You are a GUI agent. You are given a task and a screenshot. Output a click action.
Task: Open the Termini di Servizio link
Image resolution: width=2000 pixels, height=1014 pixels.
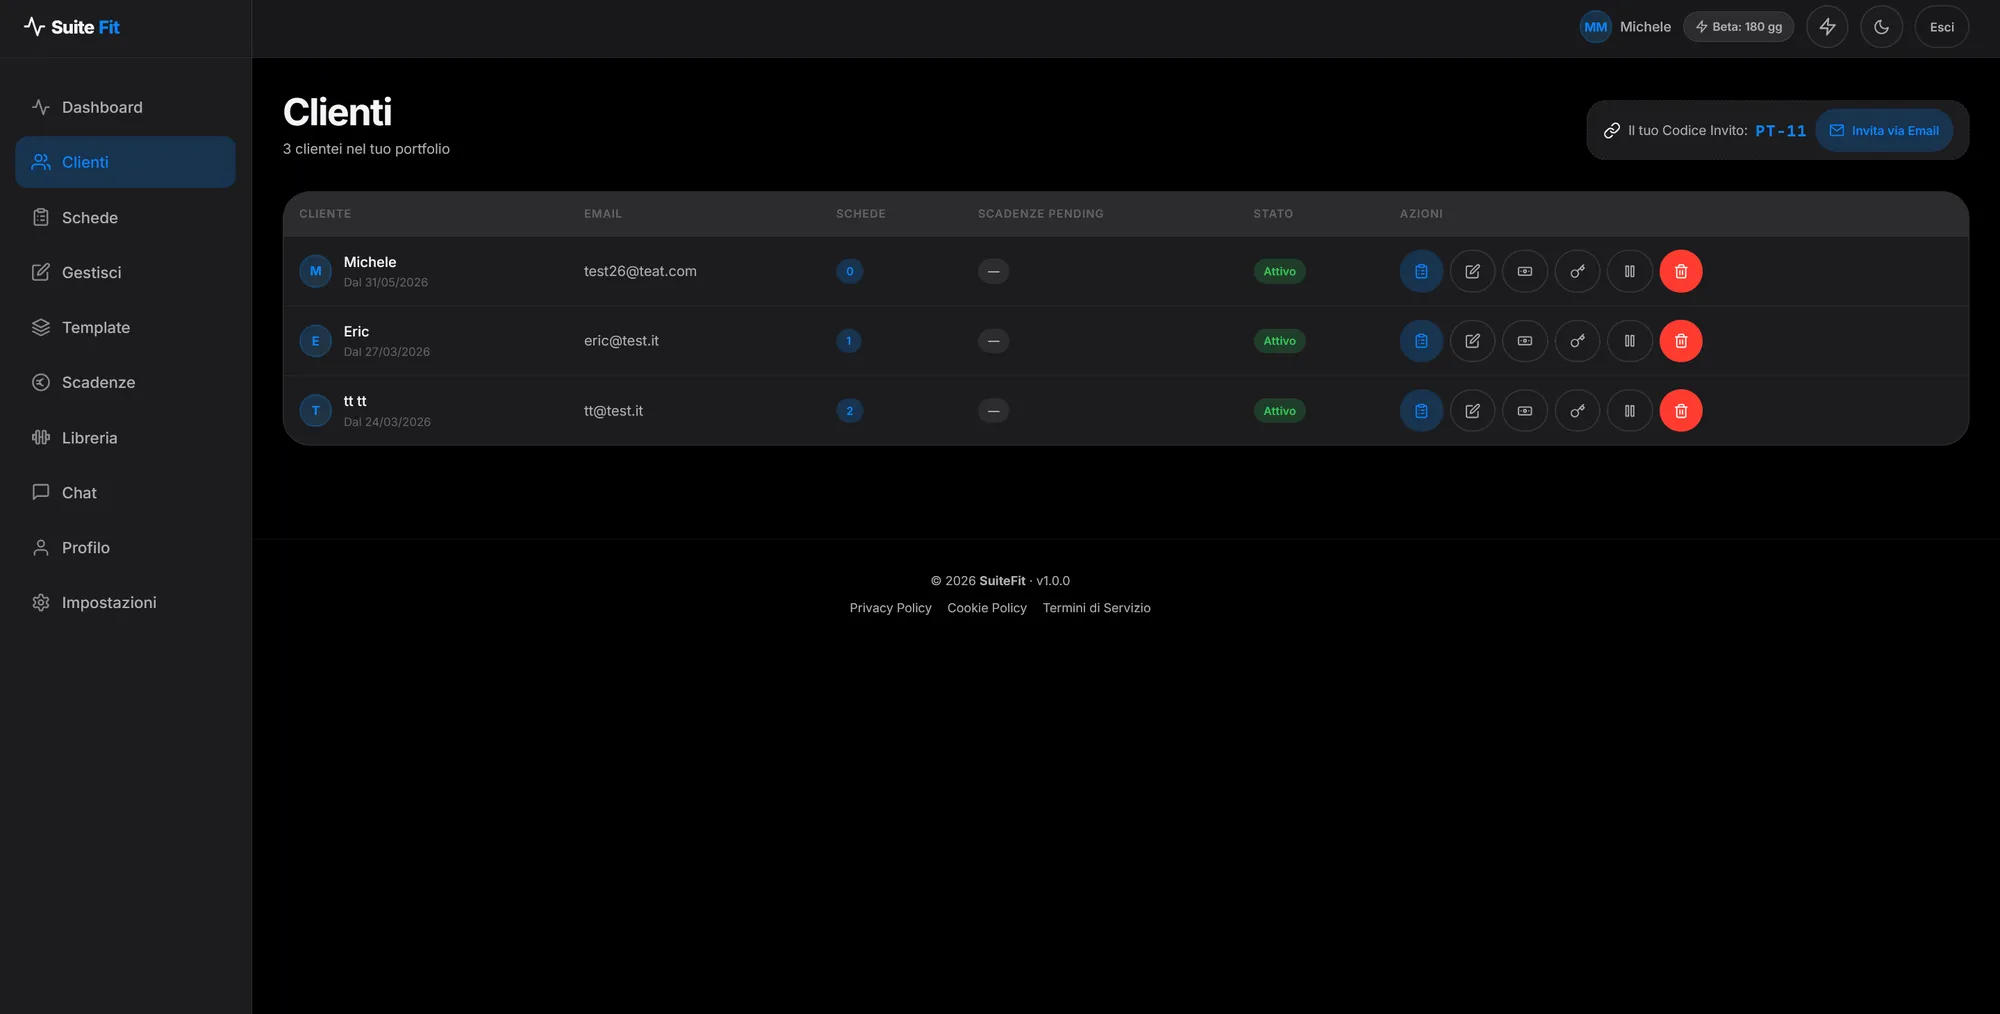point(1096,608)
